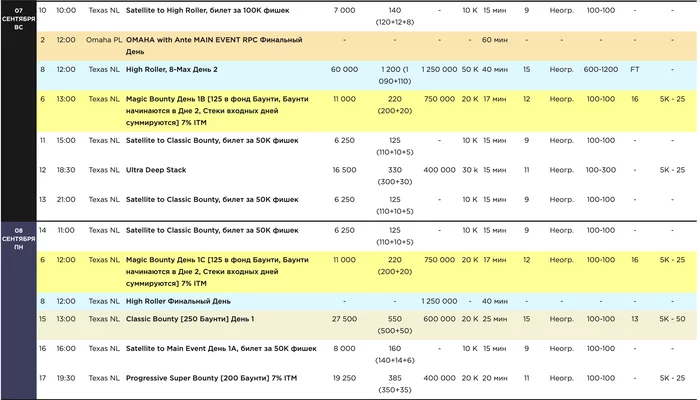Screen dimensions: 700x400
Task: Select '550 (500+50)' fee breakdown
Action: pyautogui.click(x=395, y=325)
